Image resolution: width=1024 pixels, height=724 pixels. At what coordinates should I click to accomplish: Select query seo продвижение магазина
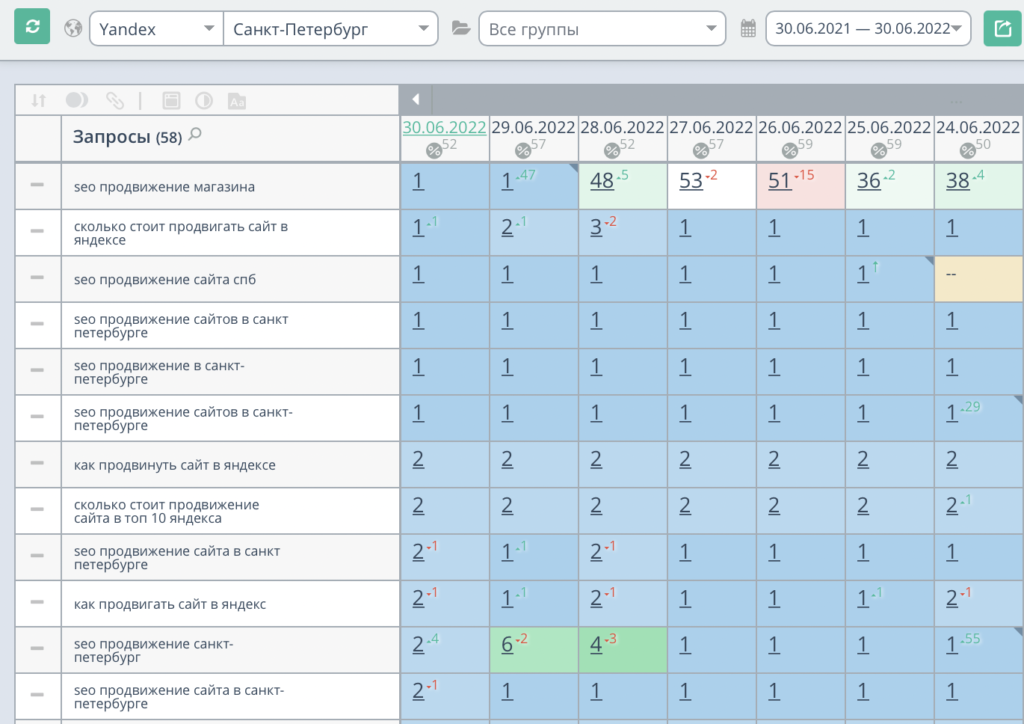point(164,187)
